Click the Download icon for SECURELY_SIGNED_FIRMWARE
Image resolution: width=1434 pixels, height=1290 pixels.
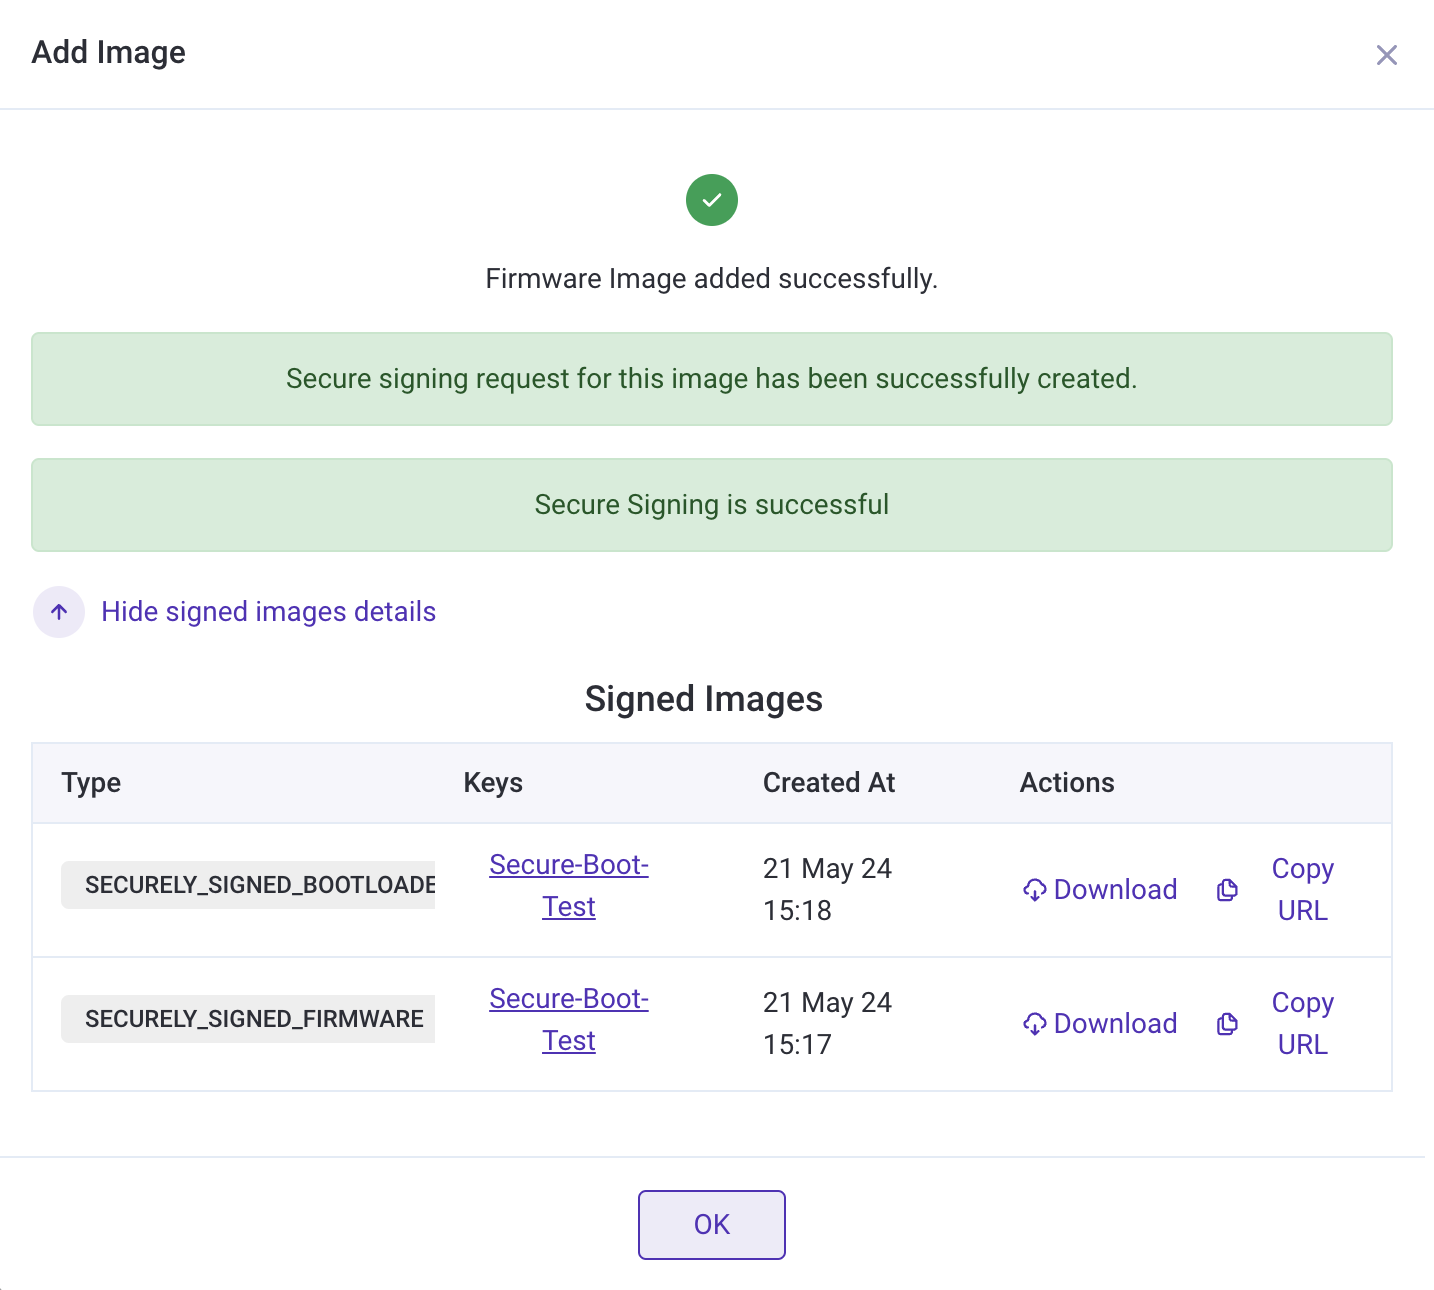pyautogui.click(x=1035, y=1024)
